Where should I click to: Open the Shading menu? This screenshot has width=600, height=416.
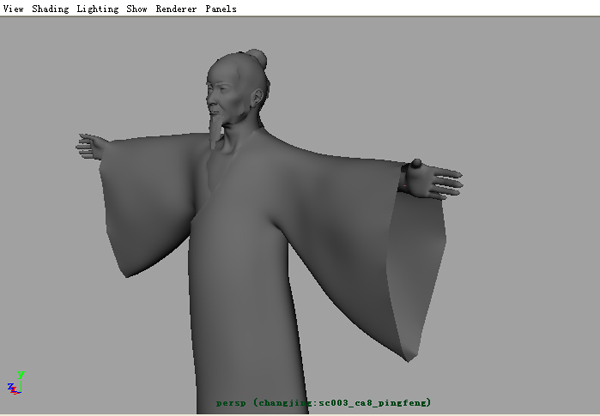[50, 9]
